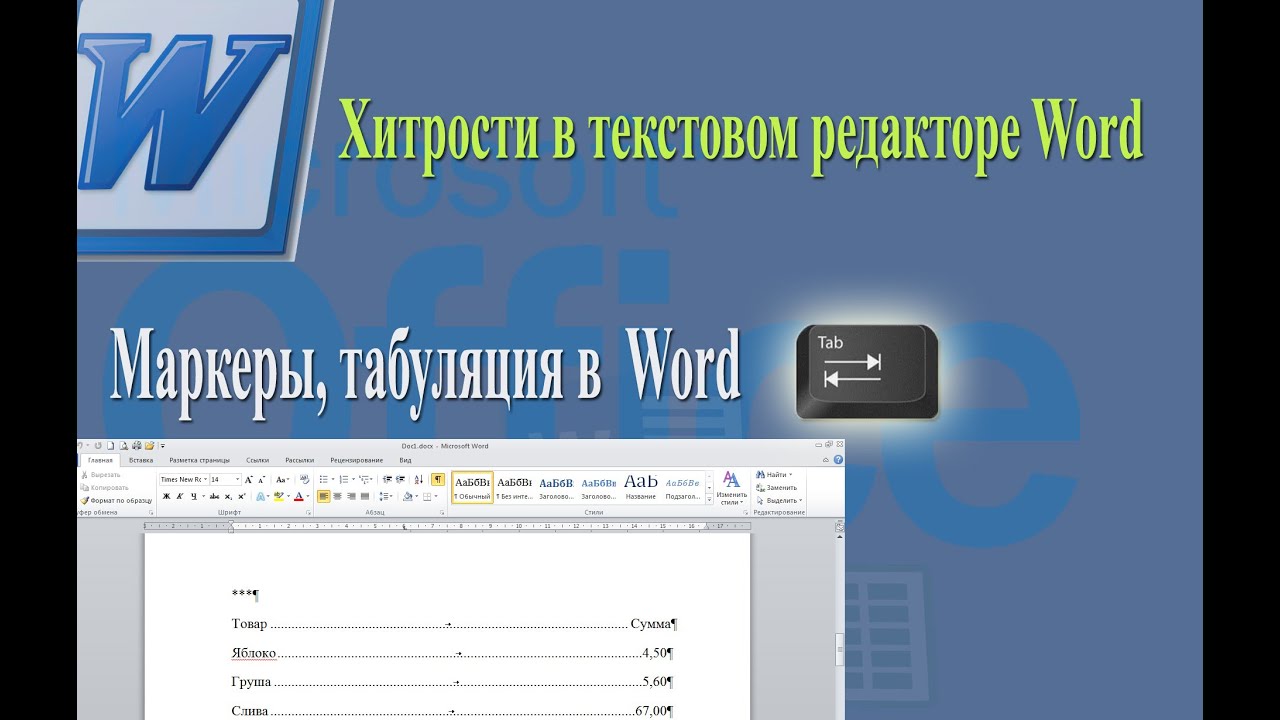Justify the paragraph text
The image size is (1280, 720).
(365, 496)
